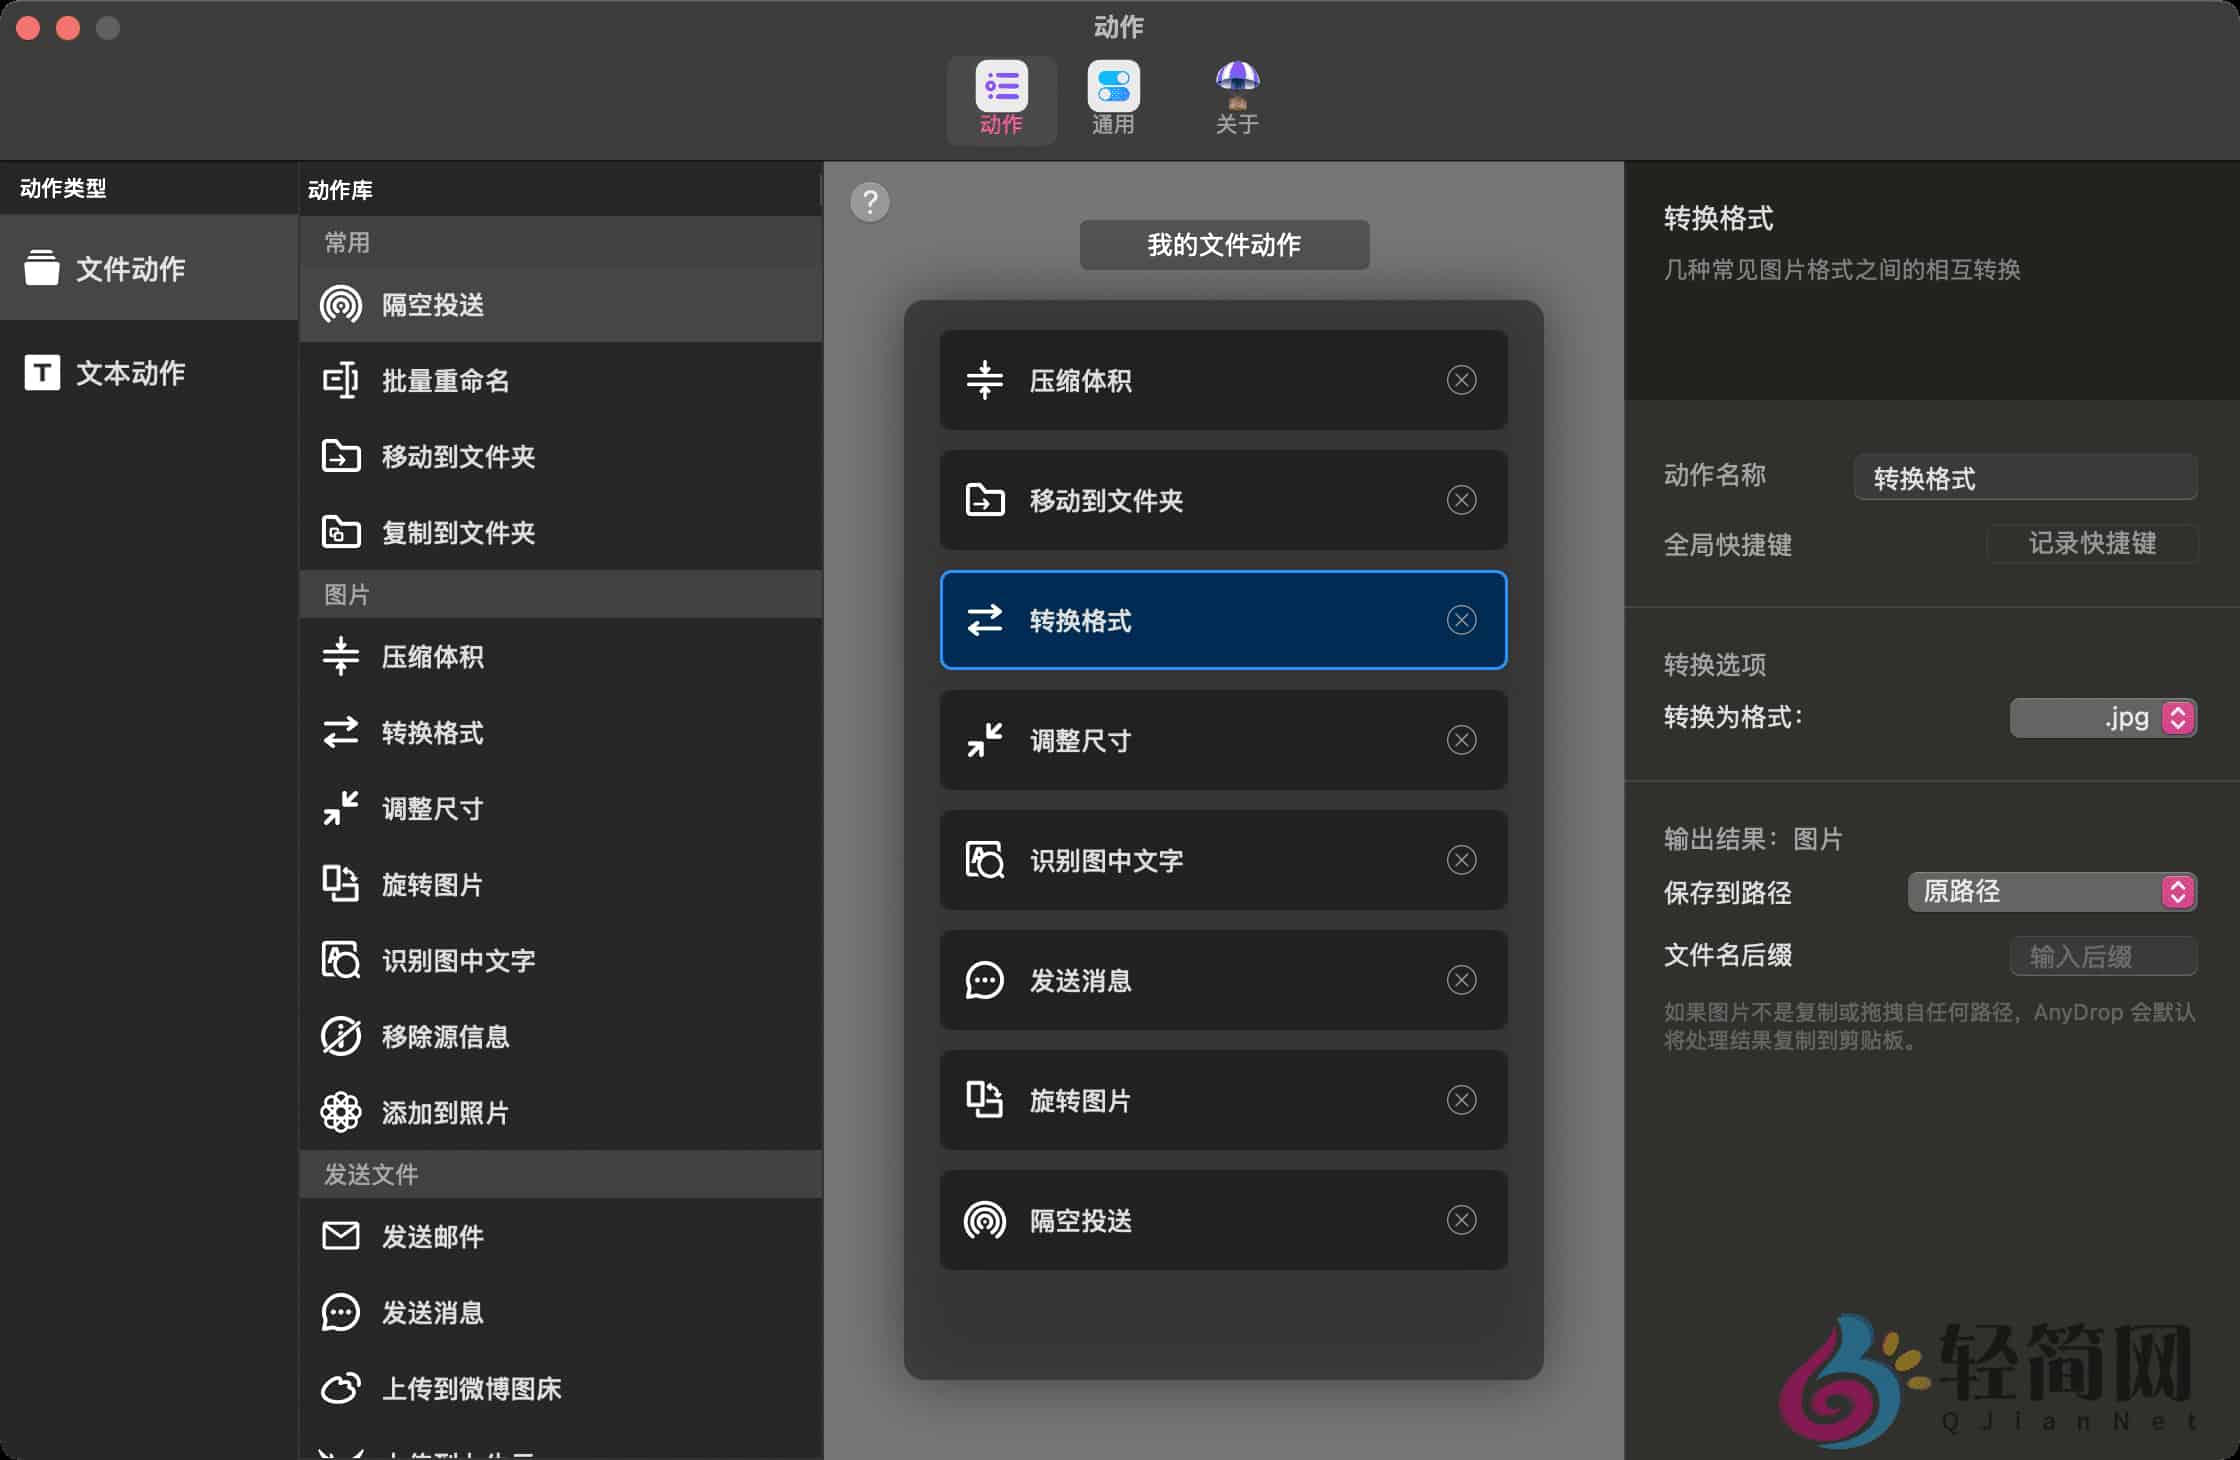Select the 调整尺寸 resize action
This screenshot has width=2240, height=1460.
point(432,809)
